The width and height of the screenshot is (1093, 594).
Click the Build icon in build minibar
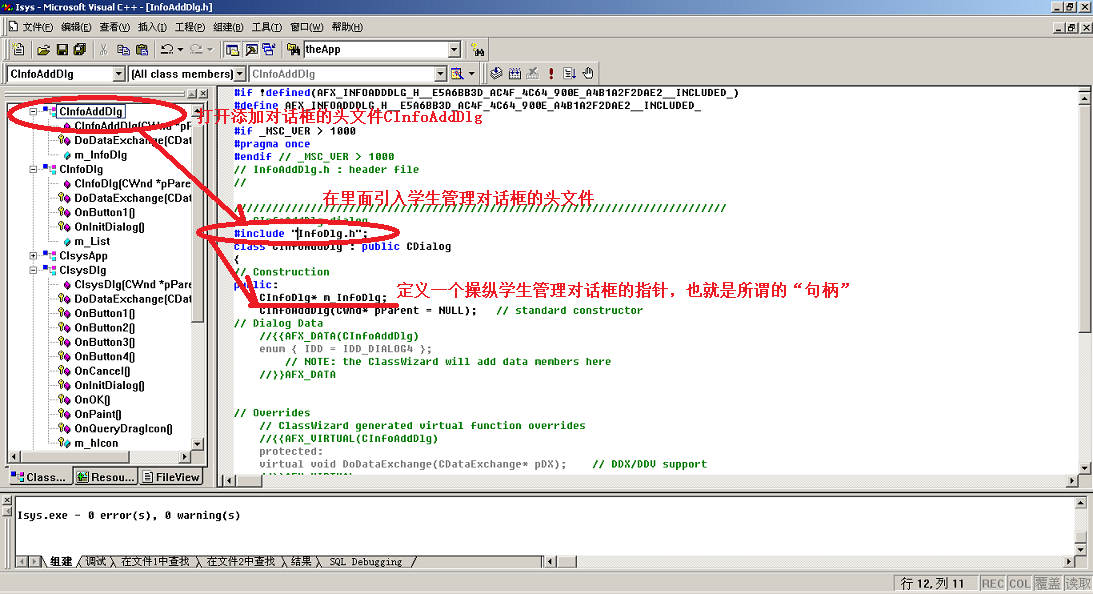pos(515,73)
